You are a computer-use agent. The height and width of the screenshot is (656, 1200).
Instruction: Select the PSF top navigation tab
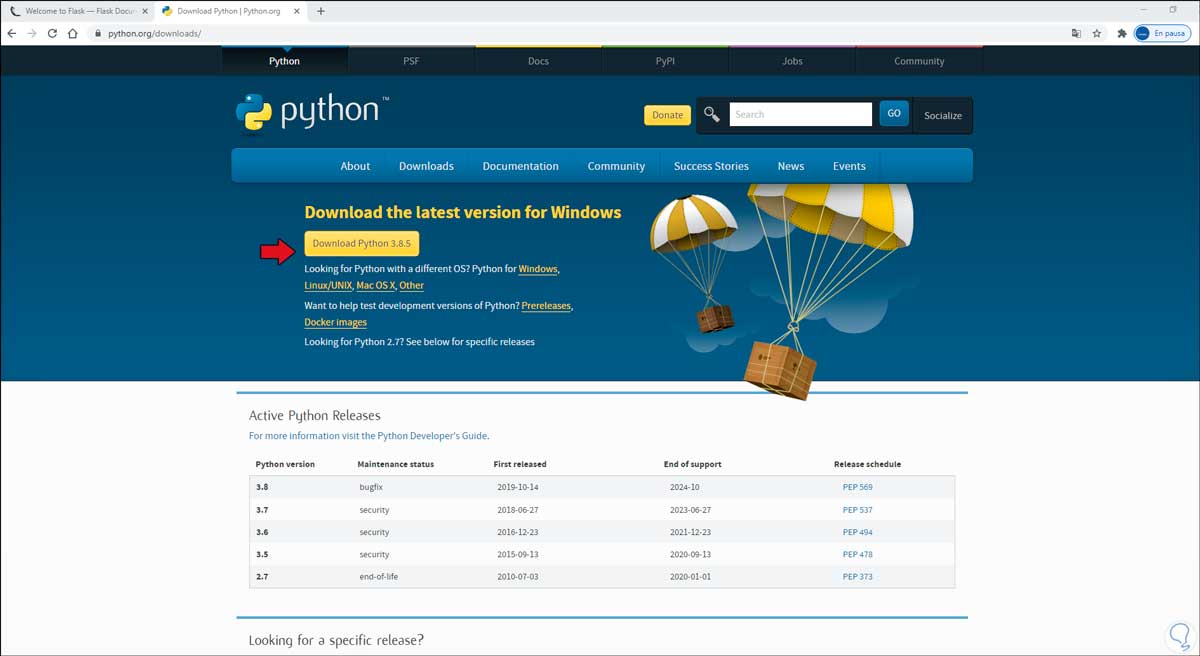(411, 61)
